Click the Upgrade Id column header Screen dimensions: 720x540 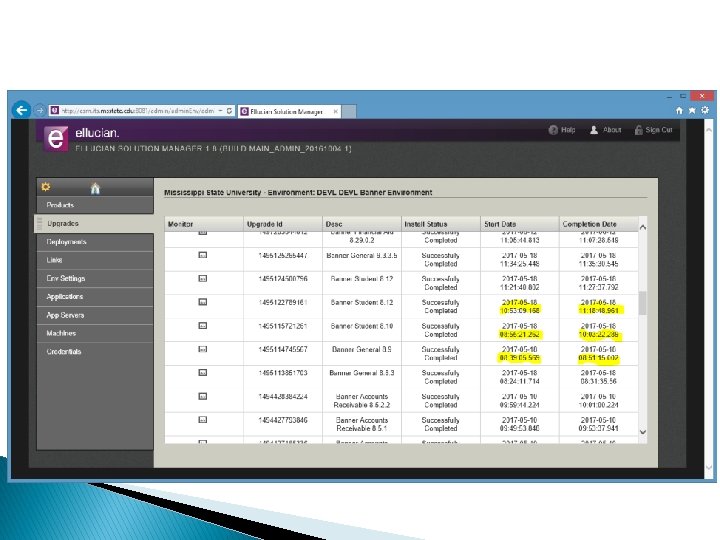283,224
